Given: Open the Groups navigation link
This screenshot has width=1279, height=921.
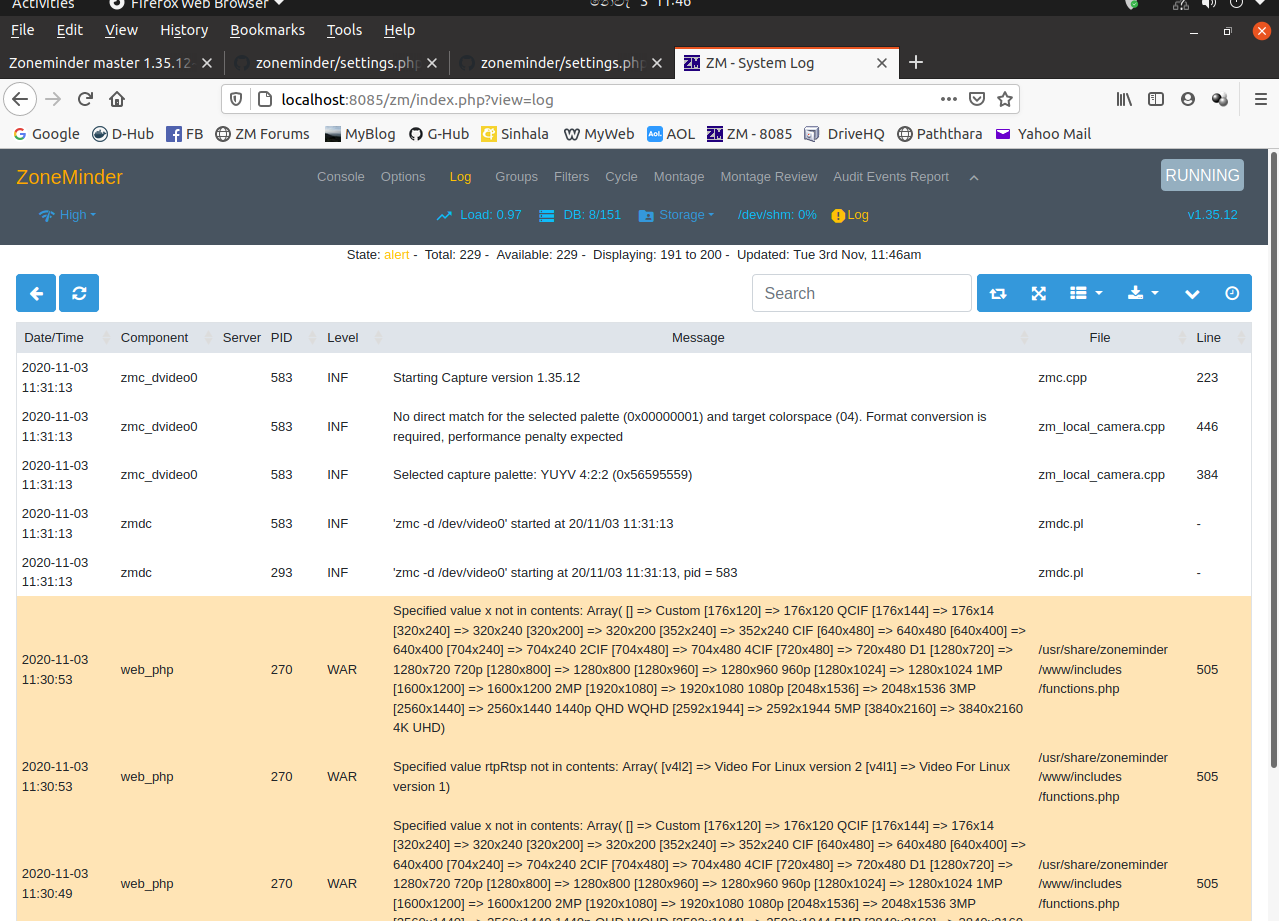Looking at the screenshot, I should tap(516, 176).
